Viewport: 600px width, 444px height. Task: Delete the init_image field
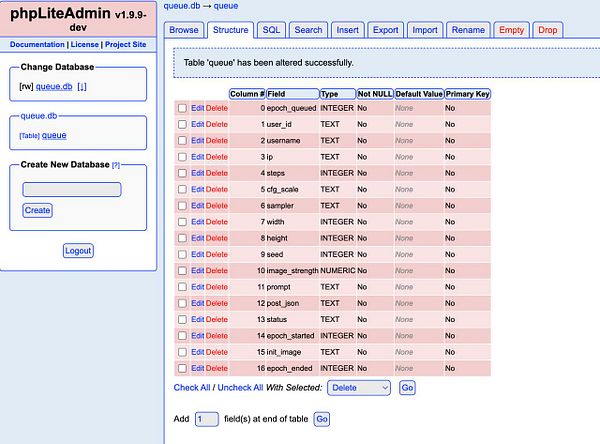217,352
